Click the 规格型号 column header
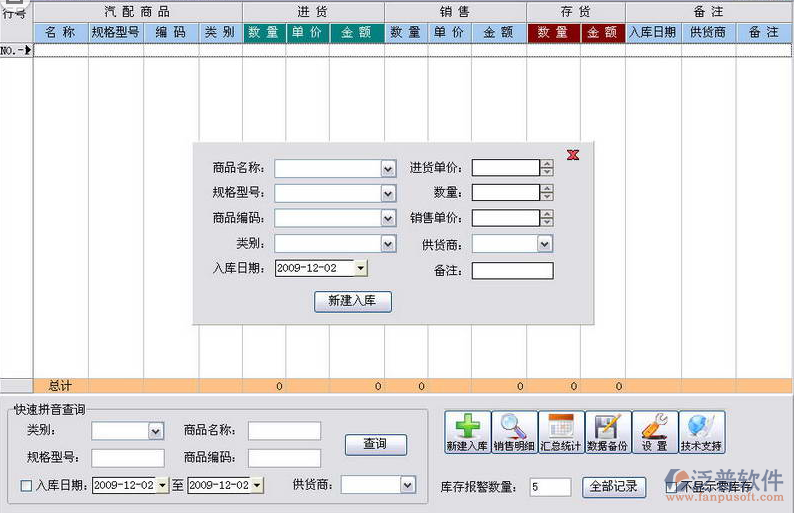Viewport: 794px width, 513px height. [x=116, y=32]
